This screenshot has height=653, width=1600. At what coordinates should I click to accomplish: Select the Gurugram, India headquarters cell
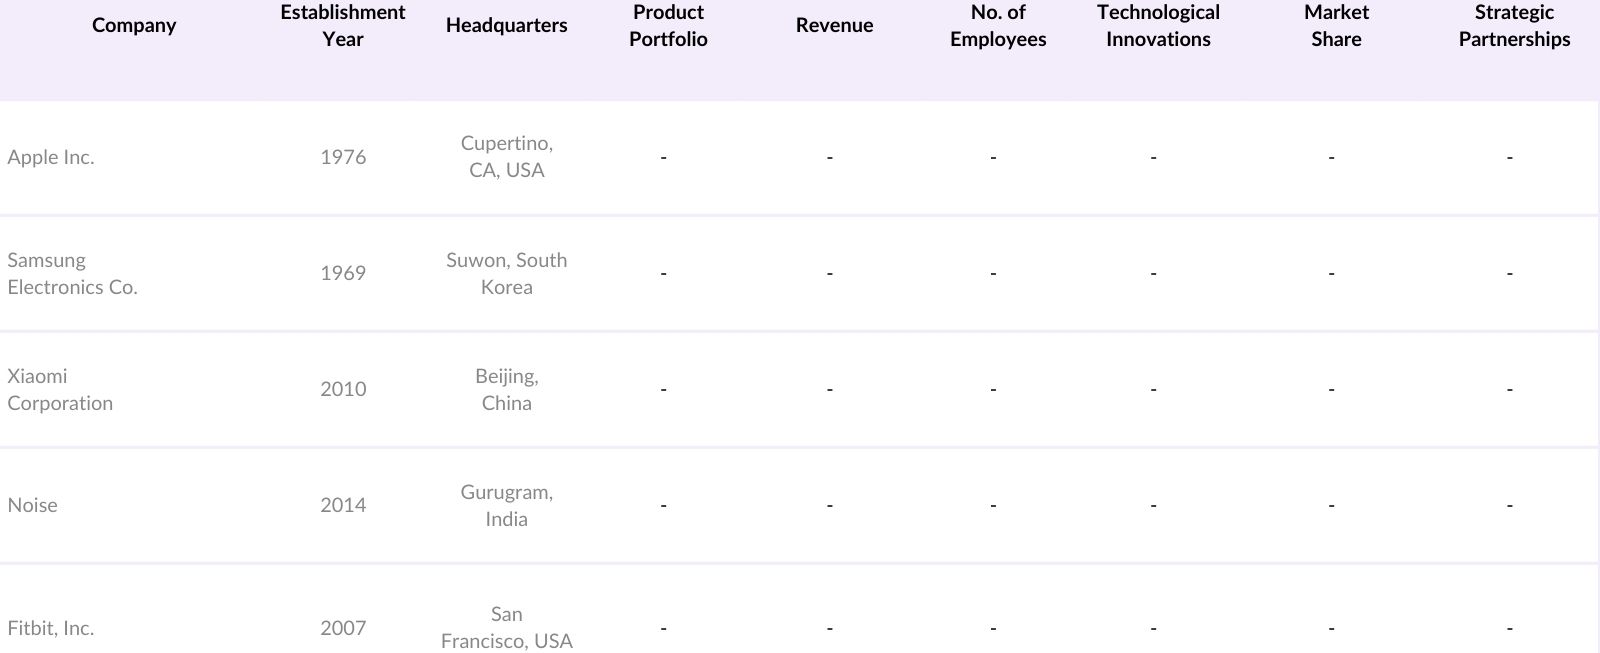(506, 505)
